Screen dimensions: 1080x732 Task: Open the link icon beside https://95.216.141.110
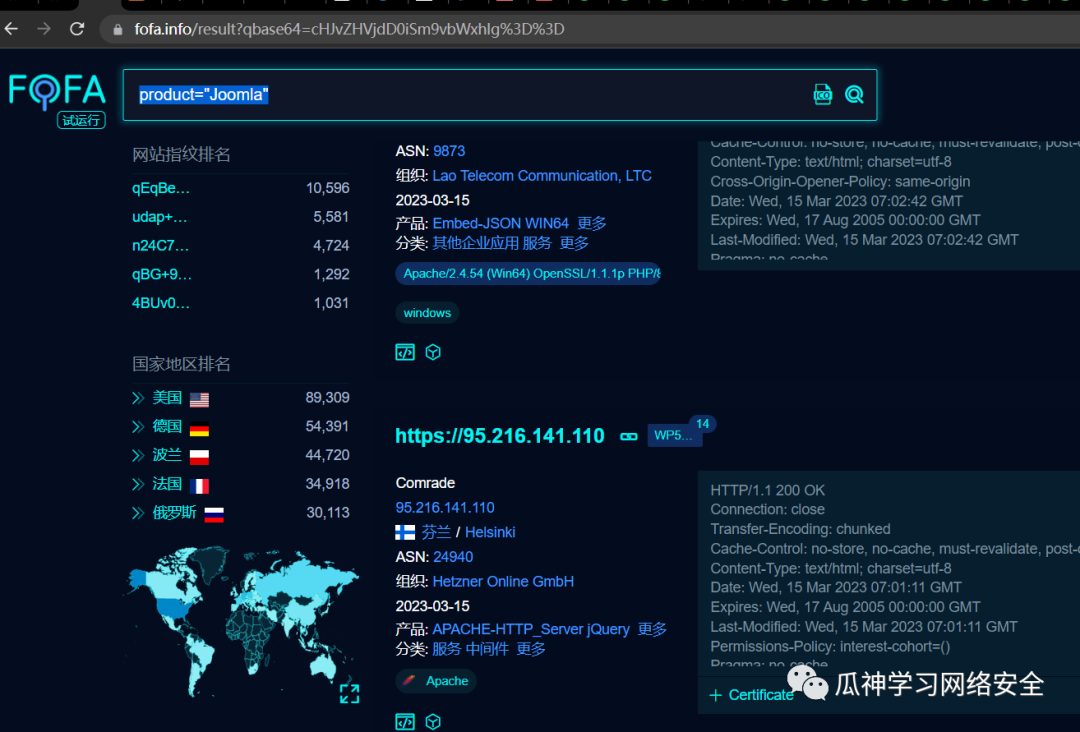tap(629, 436)
